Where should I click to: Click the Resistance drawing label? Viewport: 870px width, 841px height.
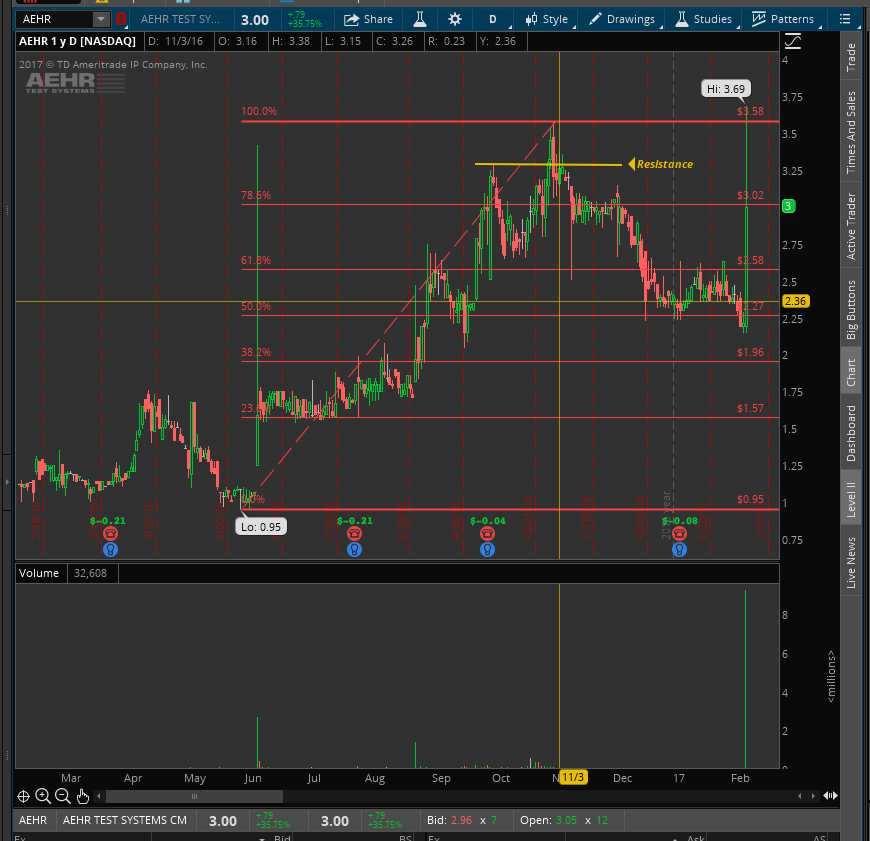click(x=665, y=164)
